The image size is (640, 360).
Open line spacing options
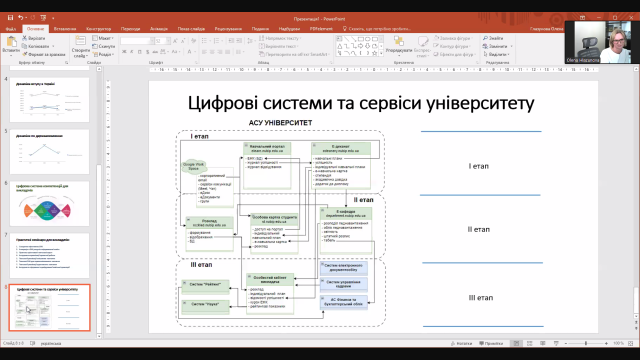pos(250,41)
